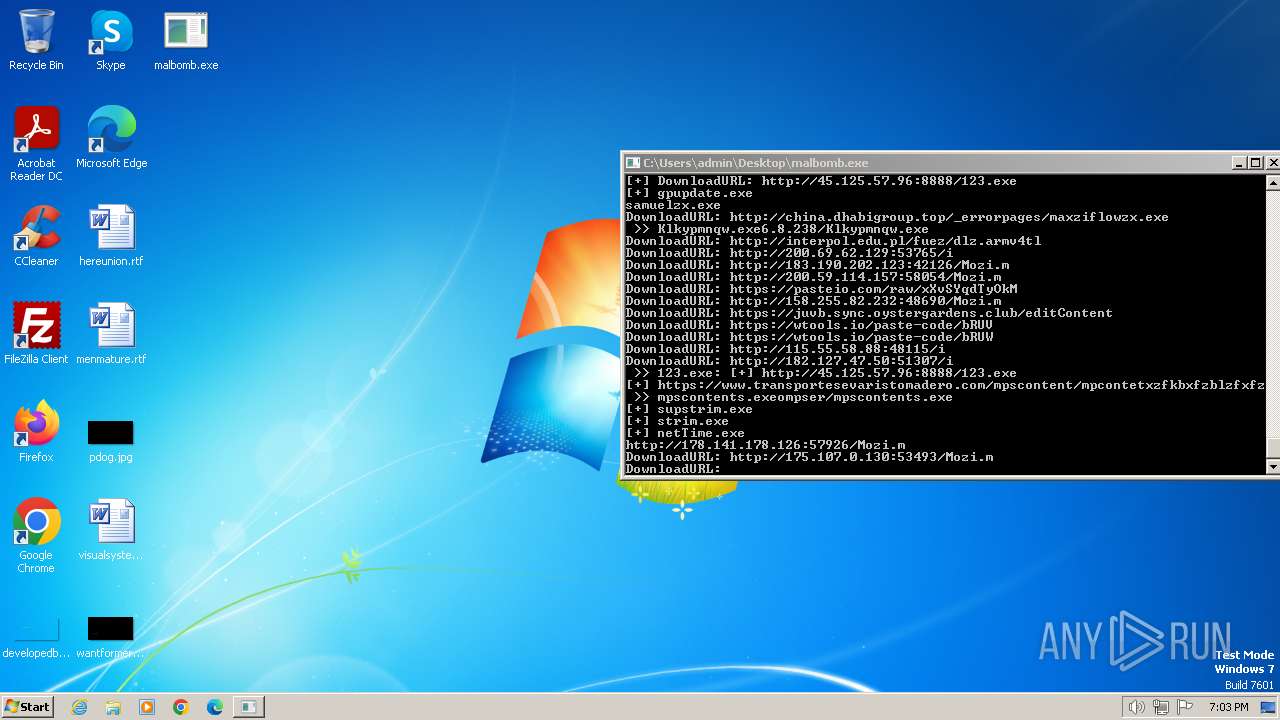1280x720 pixels.
Task: Click the 158.255.82.232 Mozi.m line
Action: (813, 301)
